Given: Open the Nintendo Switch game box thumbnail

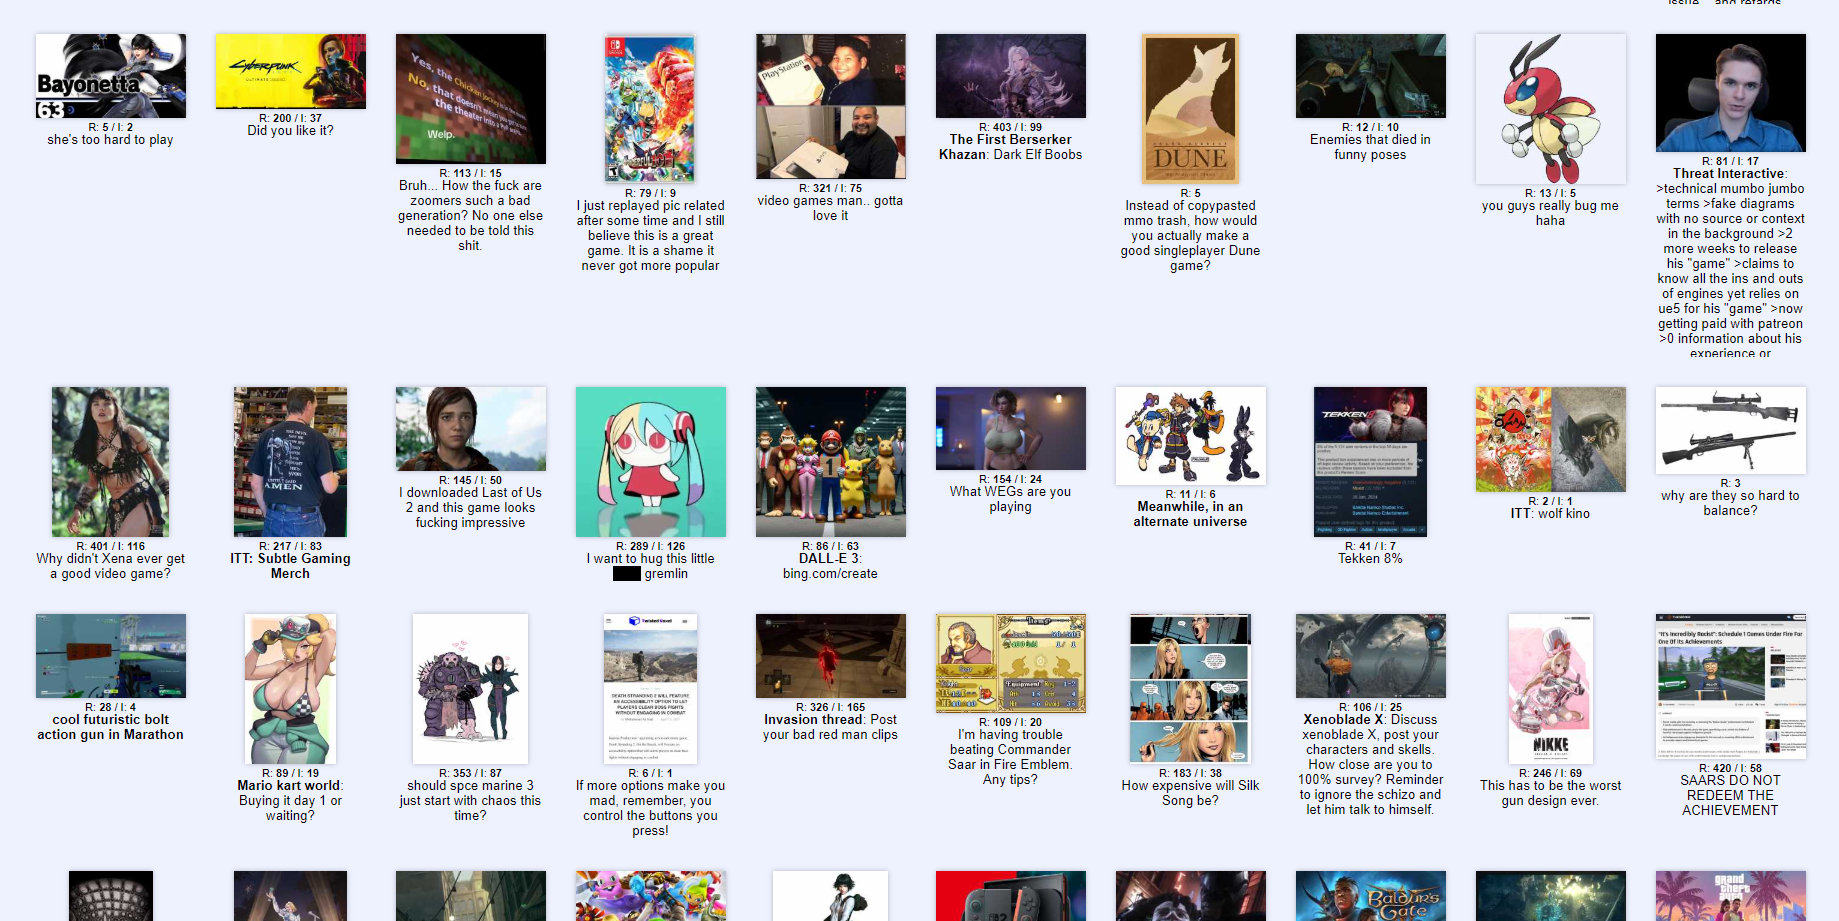Looking at the screenshot, I should tap(650, 109).
